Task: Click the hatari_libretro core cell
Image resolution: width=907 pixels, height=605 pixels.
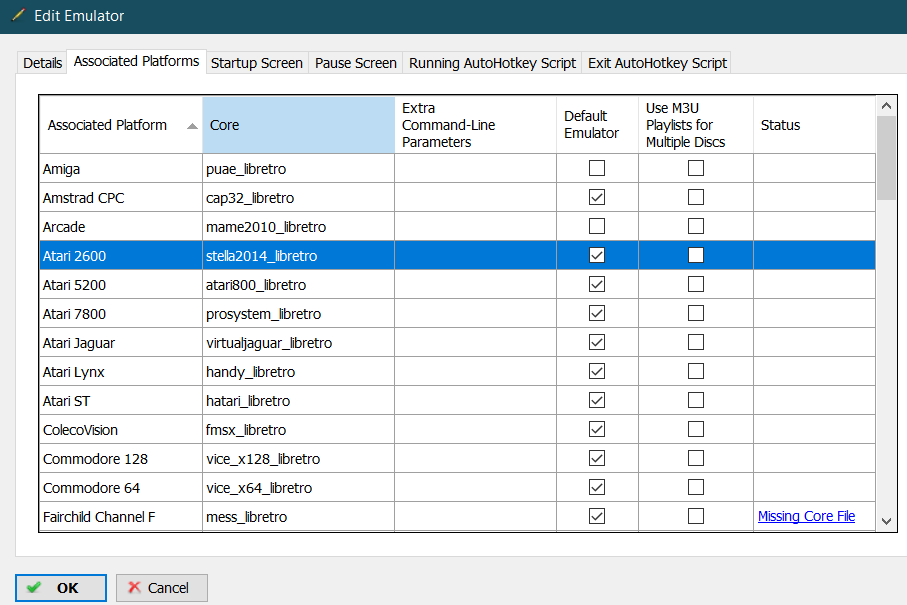Action: point(298,400)
